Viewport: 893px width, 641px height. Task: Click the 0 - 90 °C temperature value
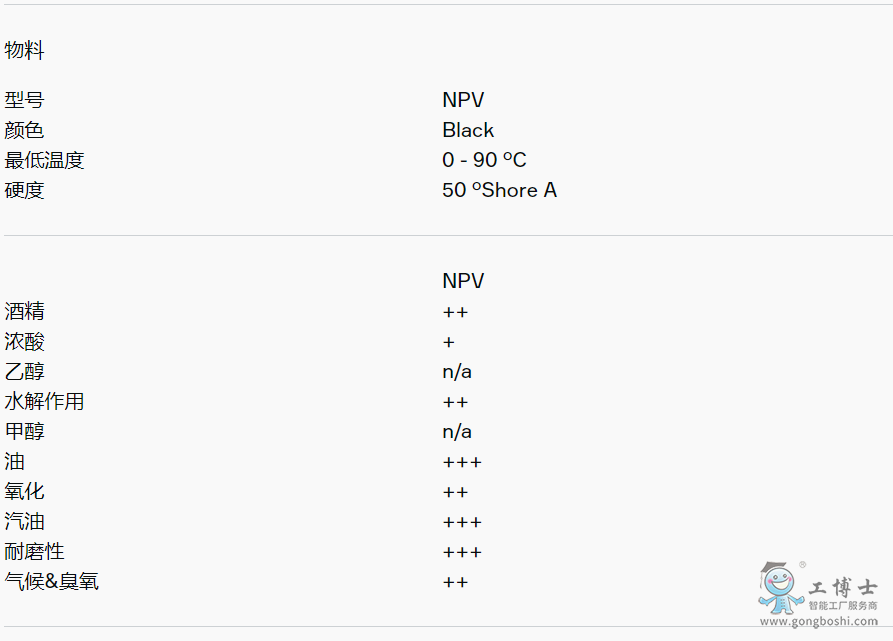(484, 160)
